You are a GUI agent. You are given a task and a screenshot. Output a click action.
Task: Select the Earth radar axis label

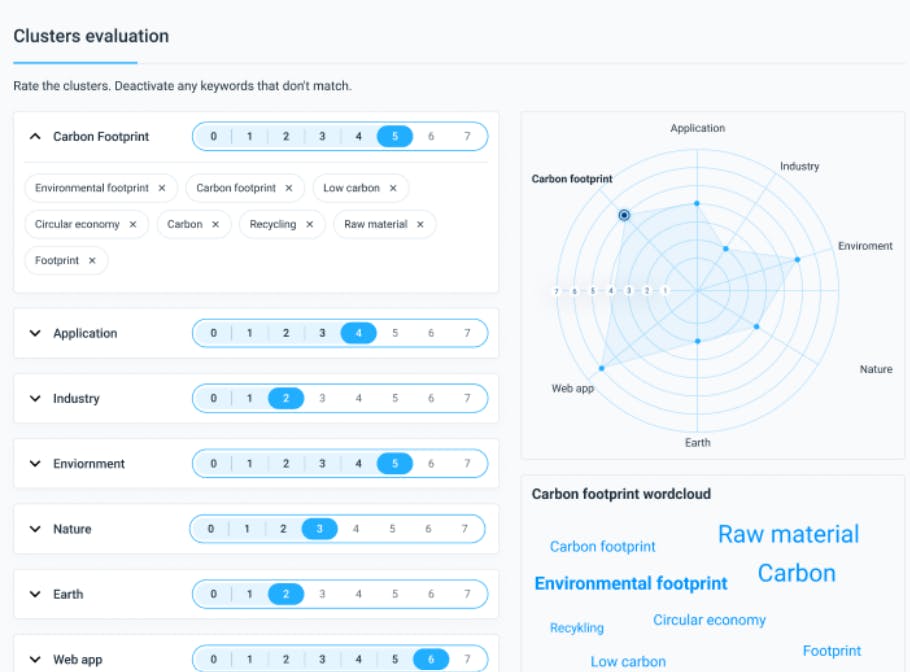coord(697,443)
